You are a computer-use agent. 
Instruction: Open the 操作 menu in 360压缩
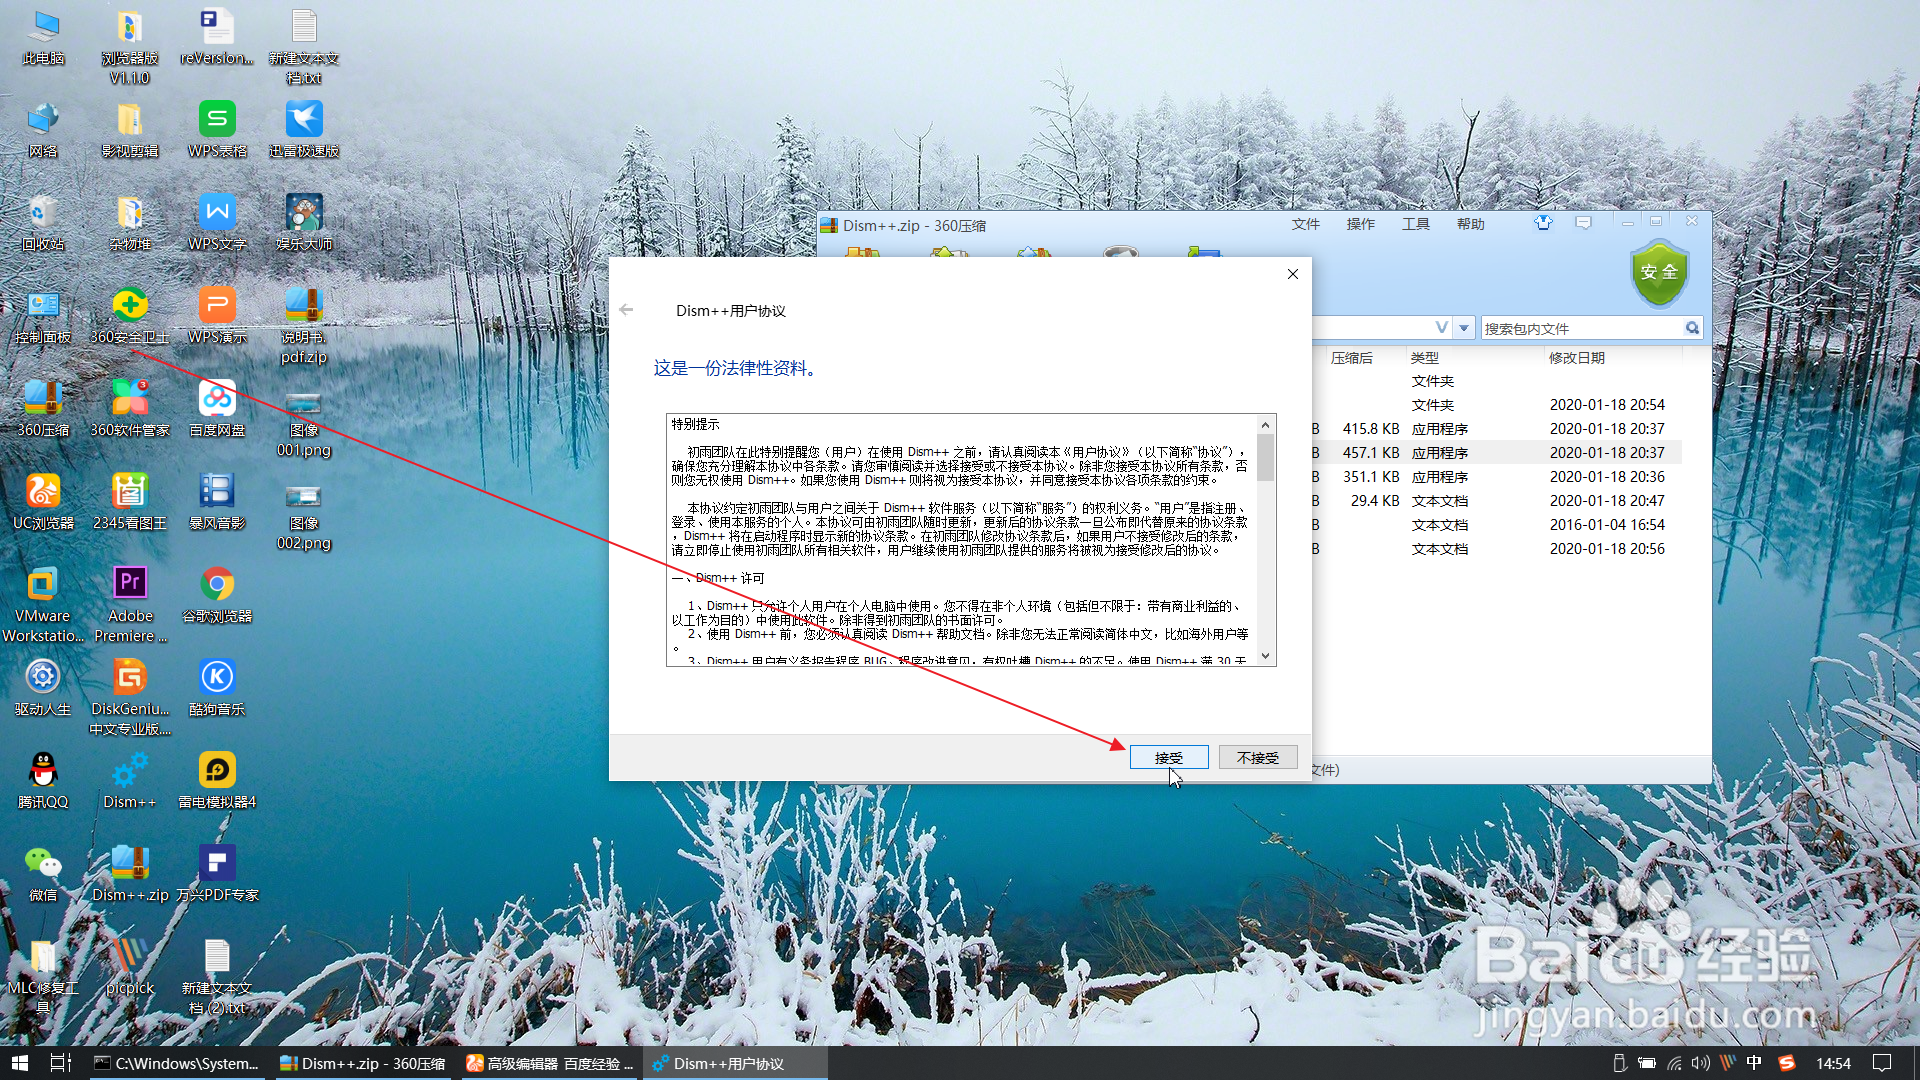coord(1360,224)
